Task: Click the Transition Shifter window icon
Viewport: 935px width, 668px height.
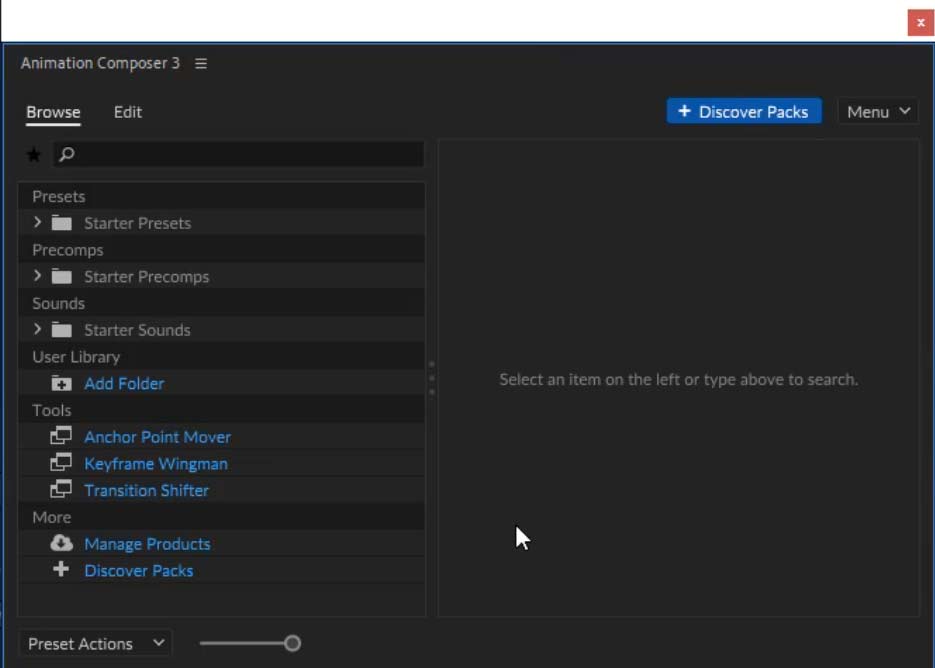Action: click(x=61, y=490)
